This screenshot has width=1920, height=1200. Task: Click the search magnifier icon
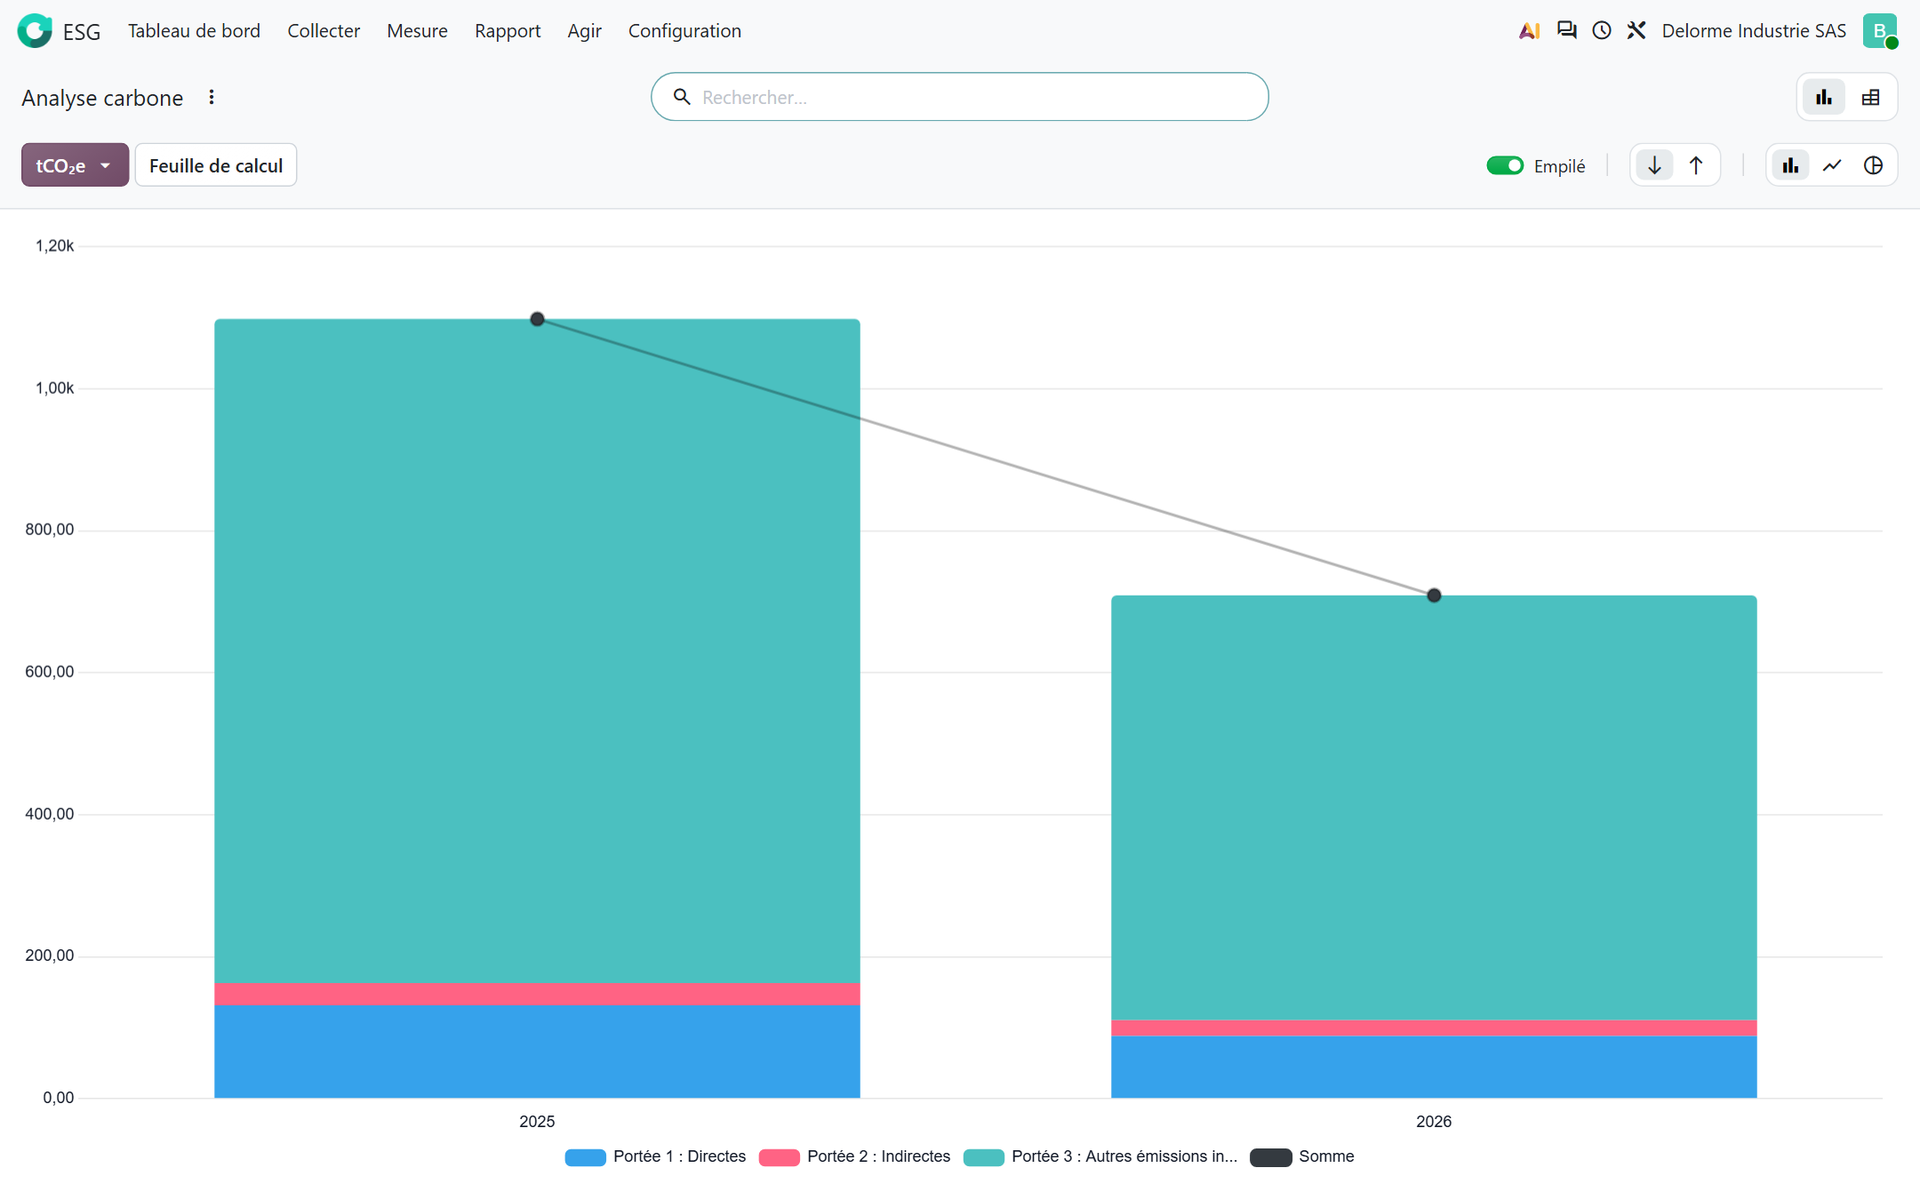coord(682,97)
